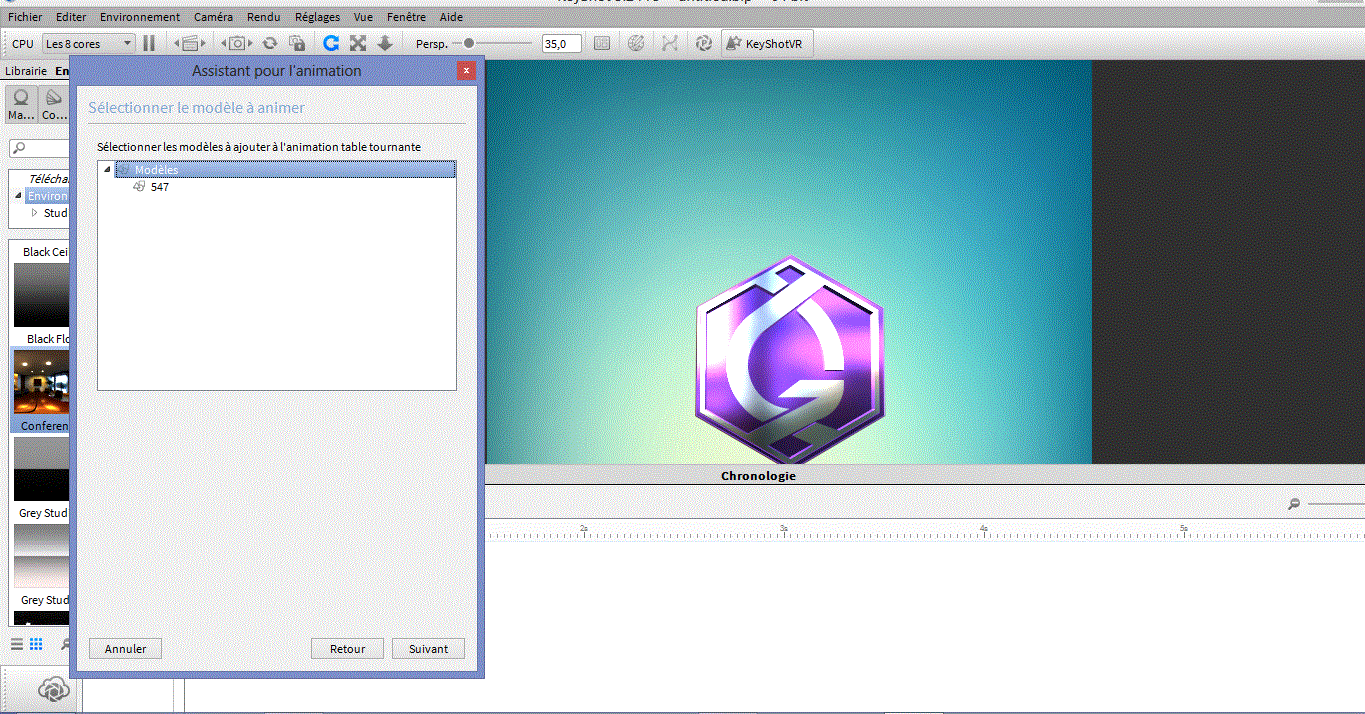Click the 2s mark on the timeline
1365x714 pixels.
[584, 527]
